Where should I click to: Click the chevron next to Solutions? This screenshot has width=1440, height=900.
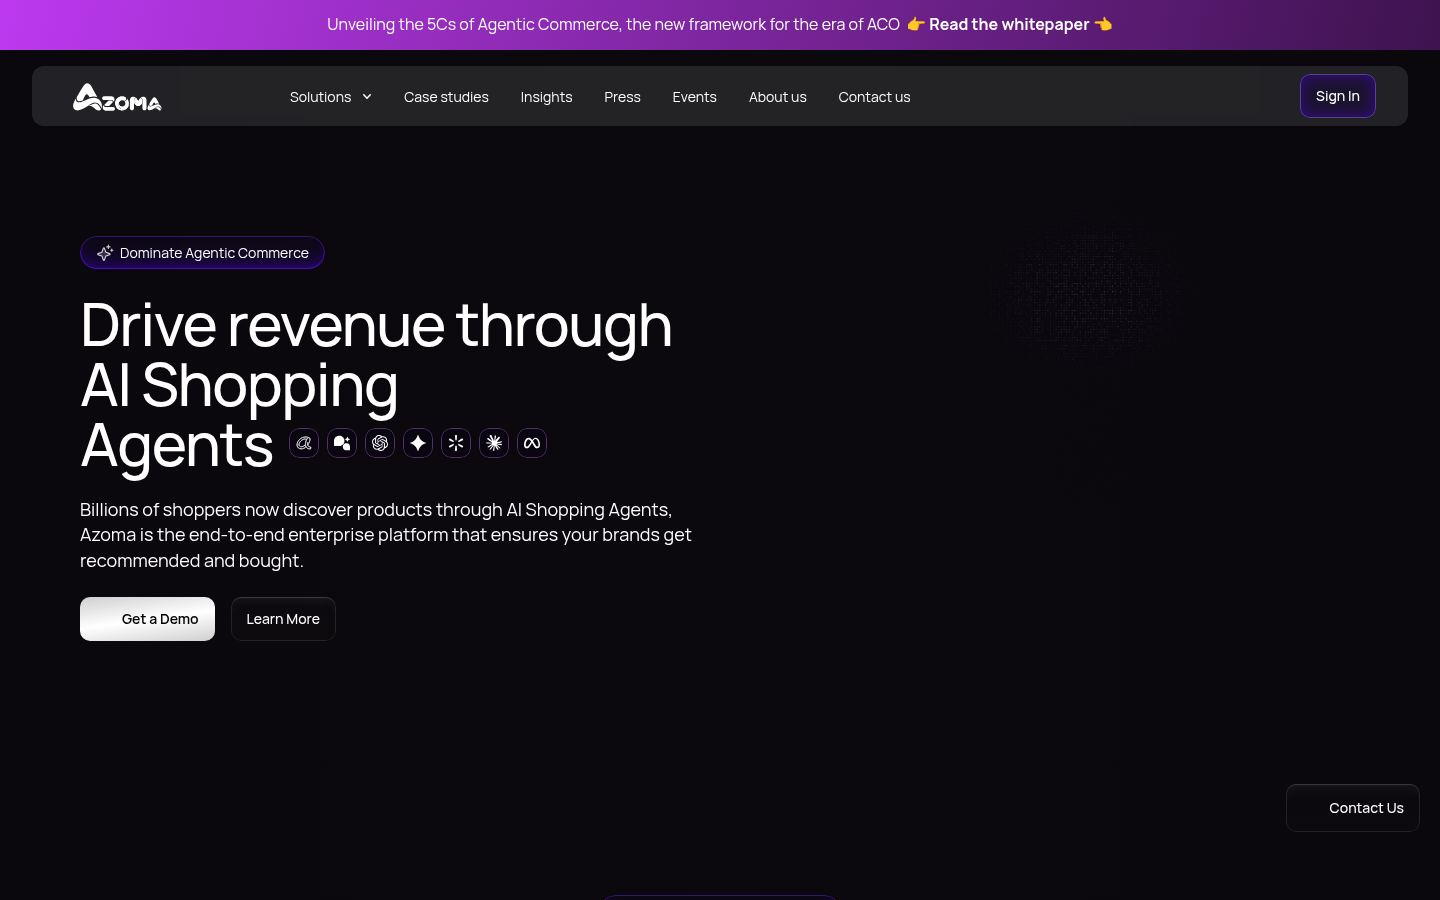367,97
